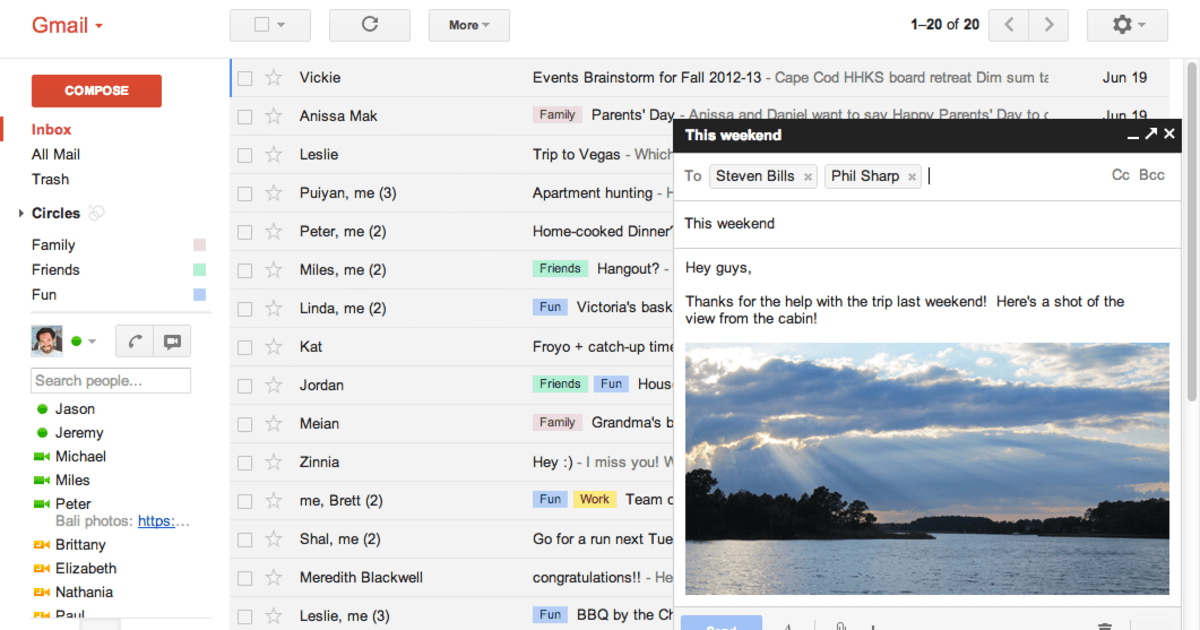Open the Family label in sidebar
1200x630 pixels.
click(x=53, y=245)
